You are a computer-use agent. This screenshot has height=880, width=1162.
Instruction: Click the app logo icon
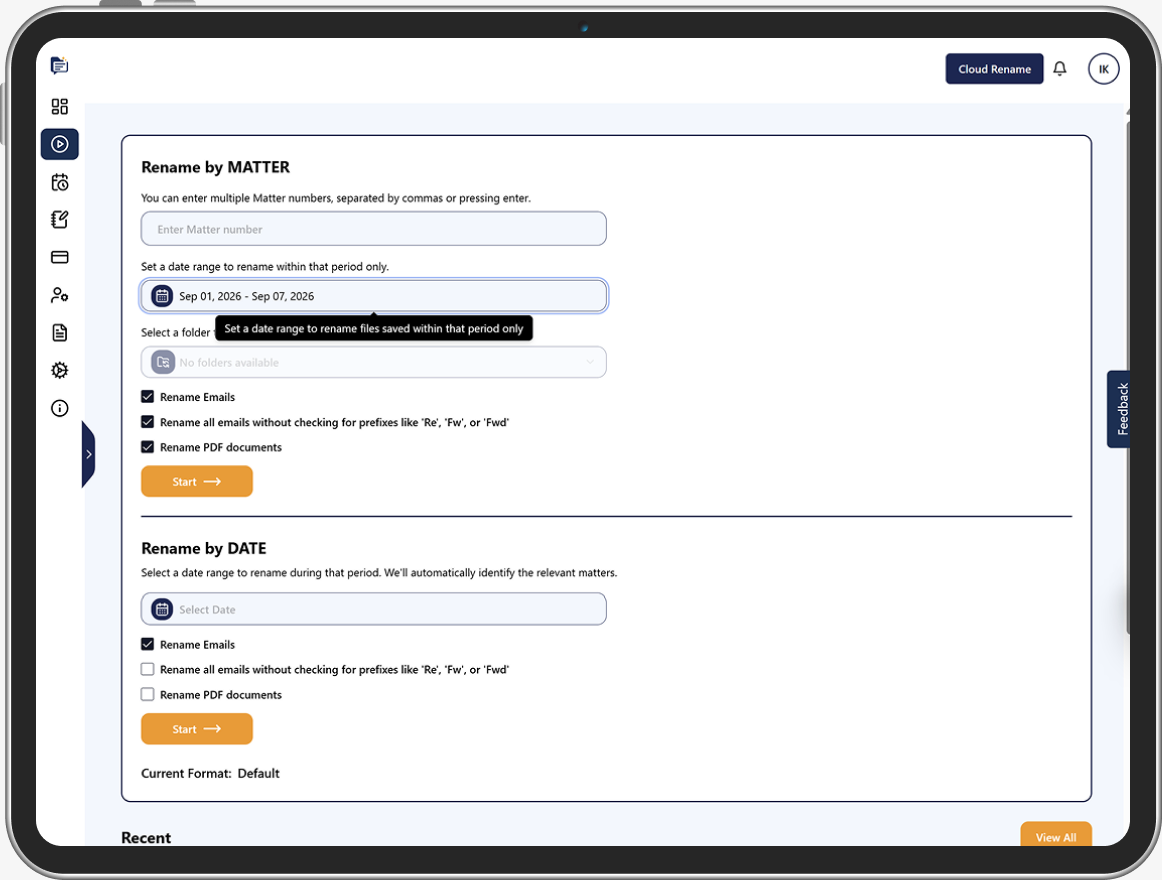(59, 66)
